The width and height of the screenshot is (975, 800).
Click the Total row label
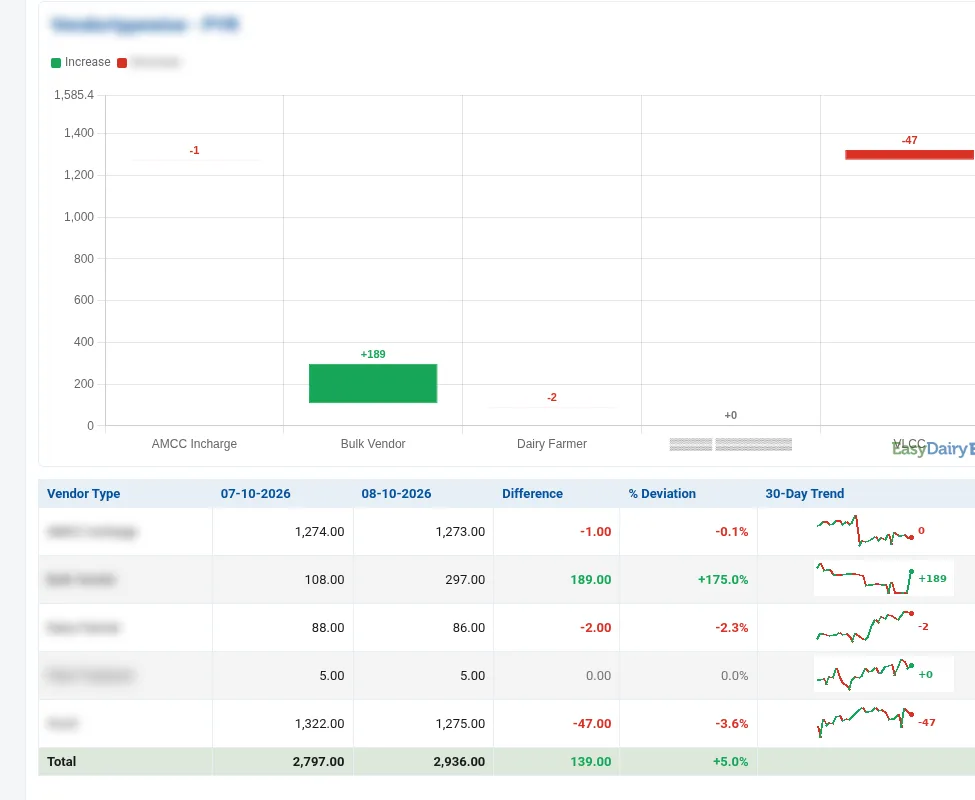pyautogui.click(x=62, y=761)
